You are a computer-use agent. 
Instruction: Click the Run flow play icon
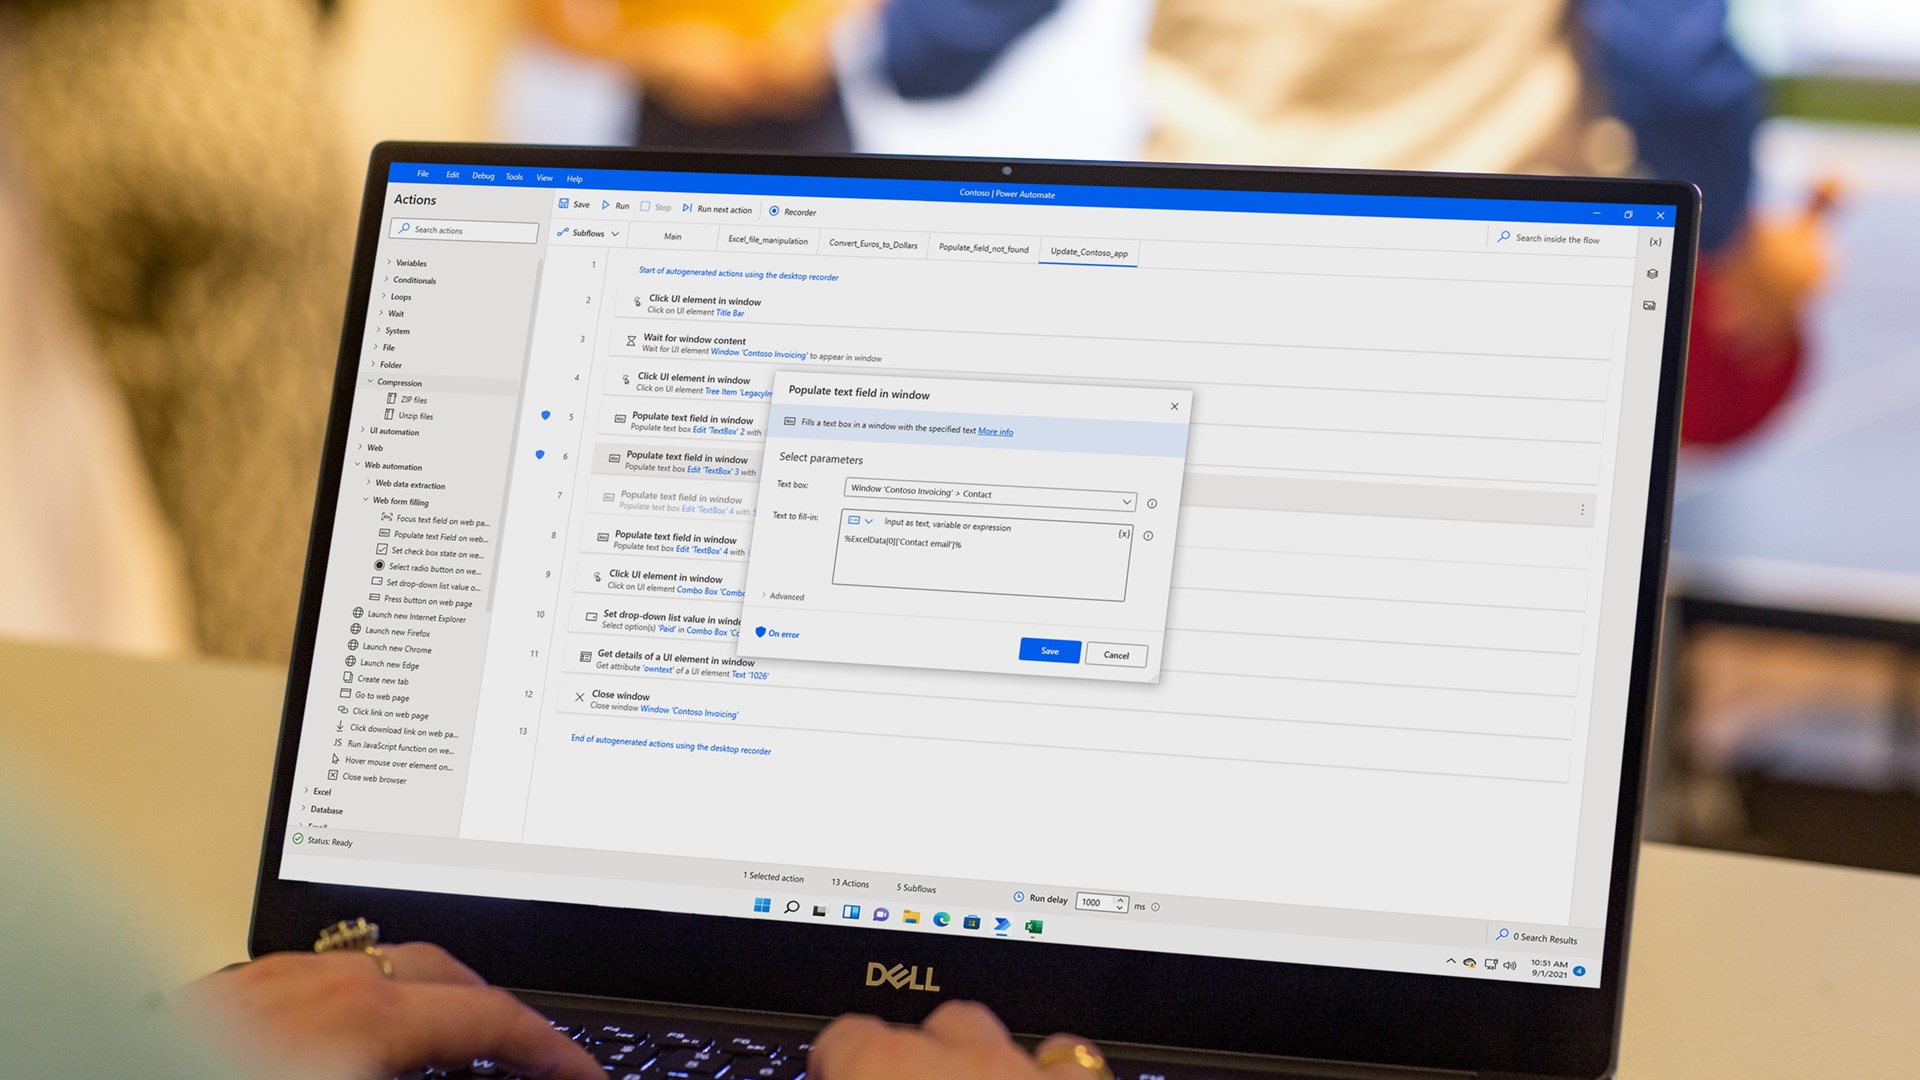(x=606, y=205)
